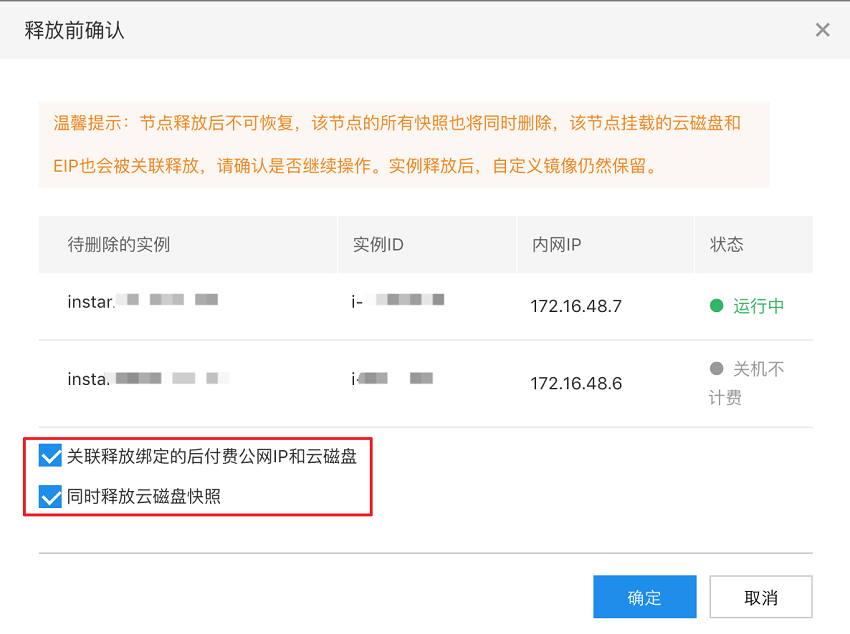Select the 待删除的实例 column header
The image size is (850, 634).
(x=119, y=245)
